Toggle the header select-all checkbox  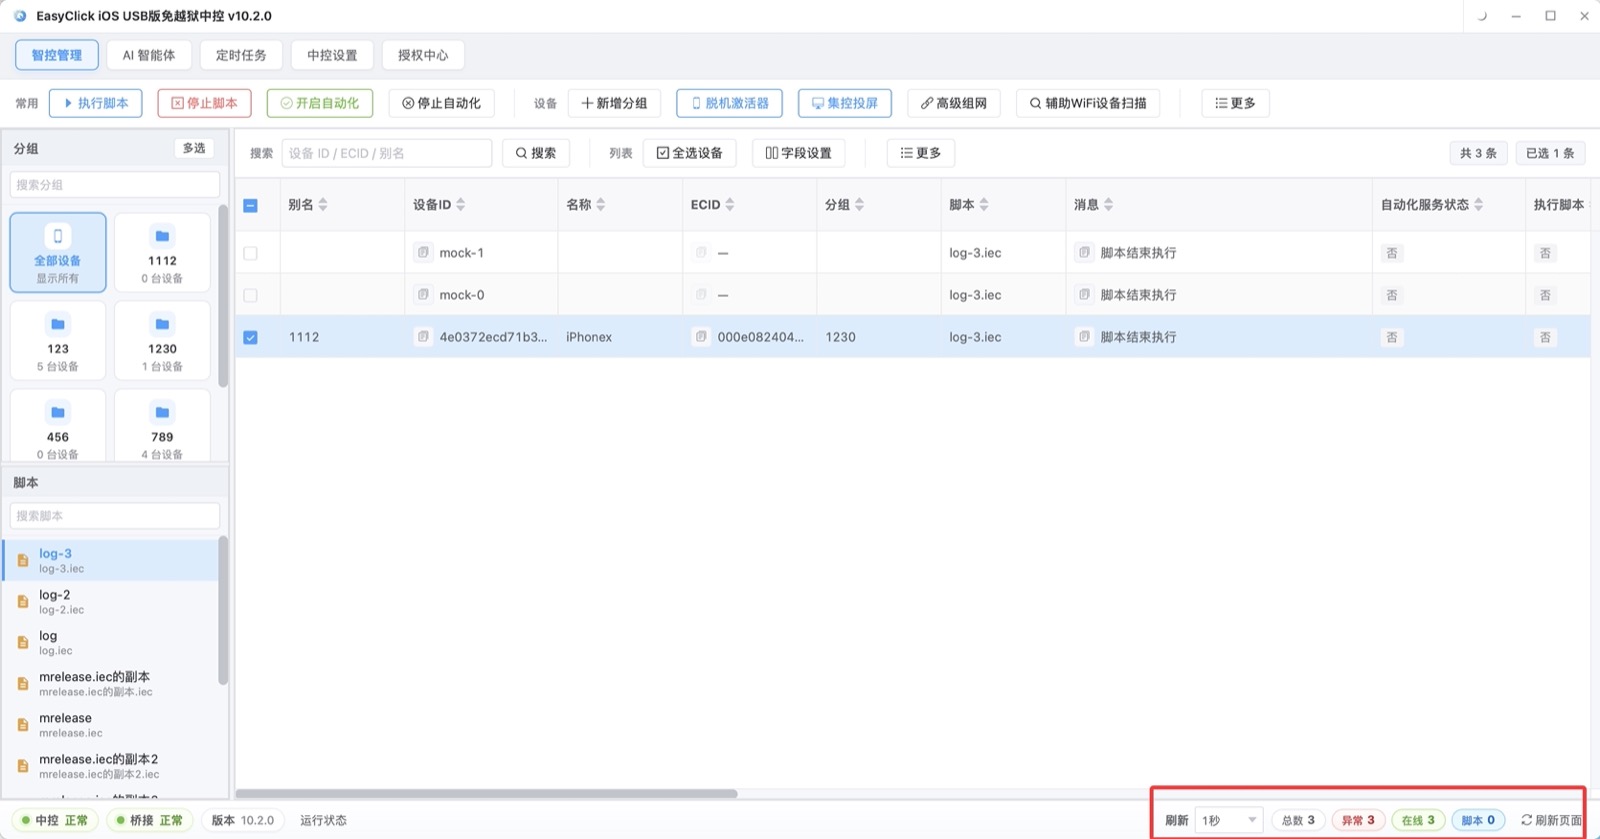tap(251, 205)
